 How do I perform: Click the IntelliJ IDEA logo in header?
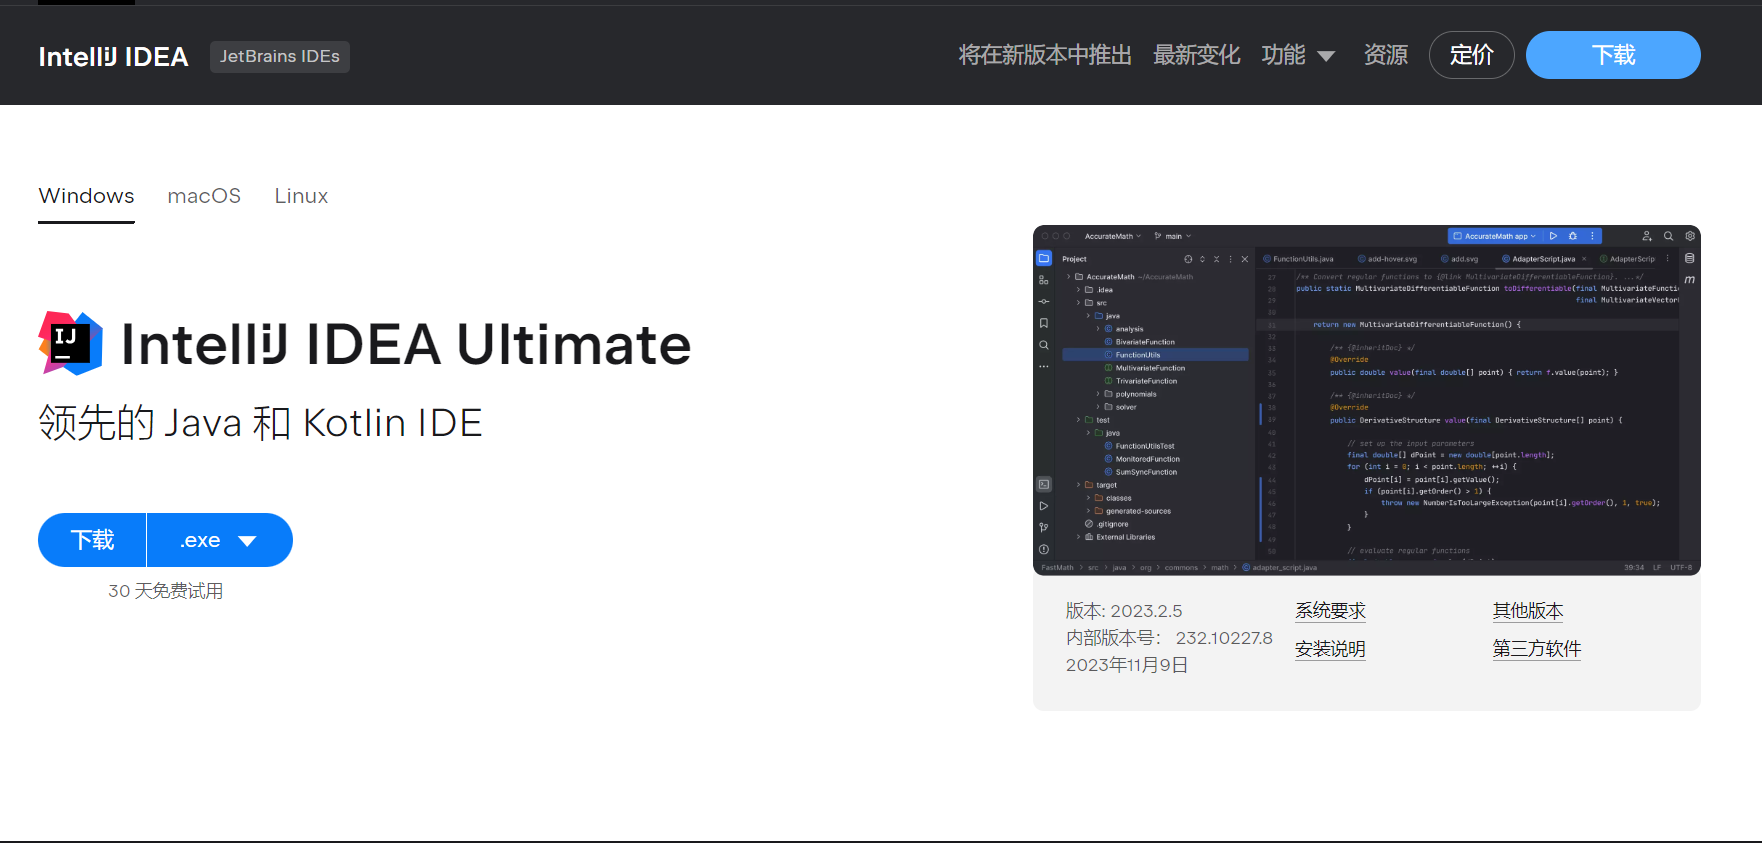(113, 57)
